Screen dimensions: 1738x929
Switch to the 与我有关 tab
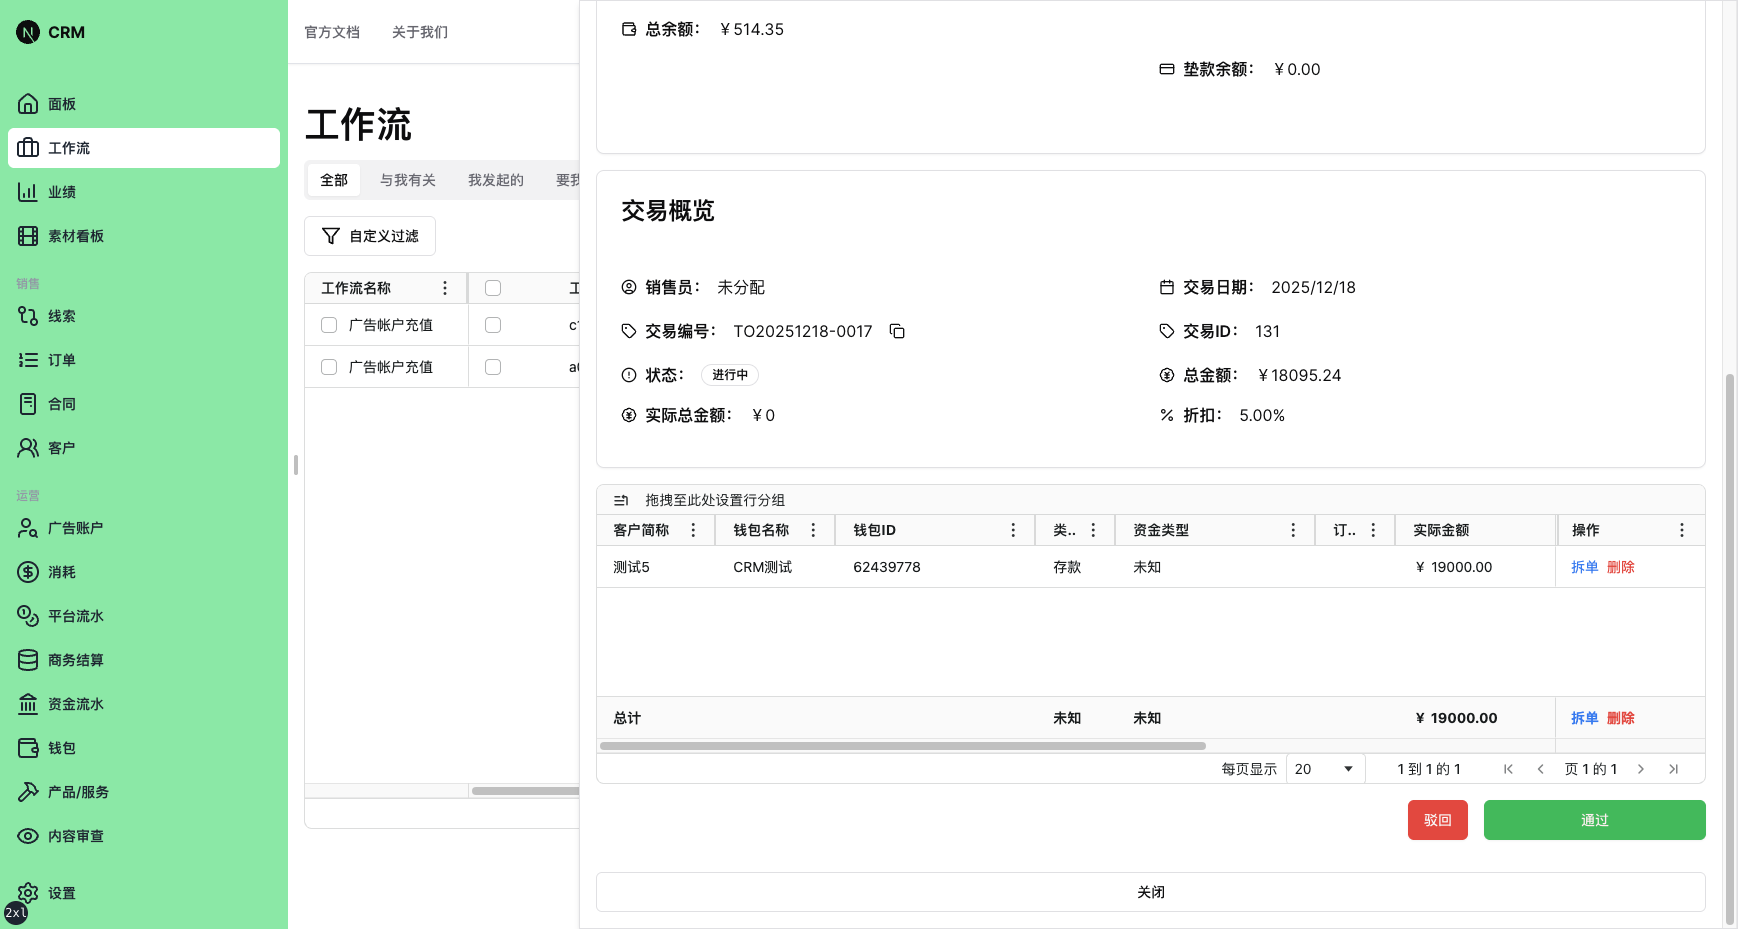(407, 180)
